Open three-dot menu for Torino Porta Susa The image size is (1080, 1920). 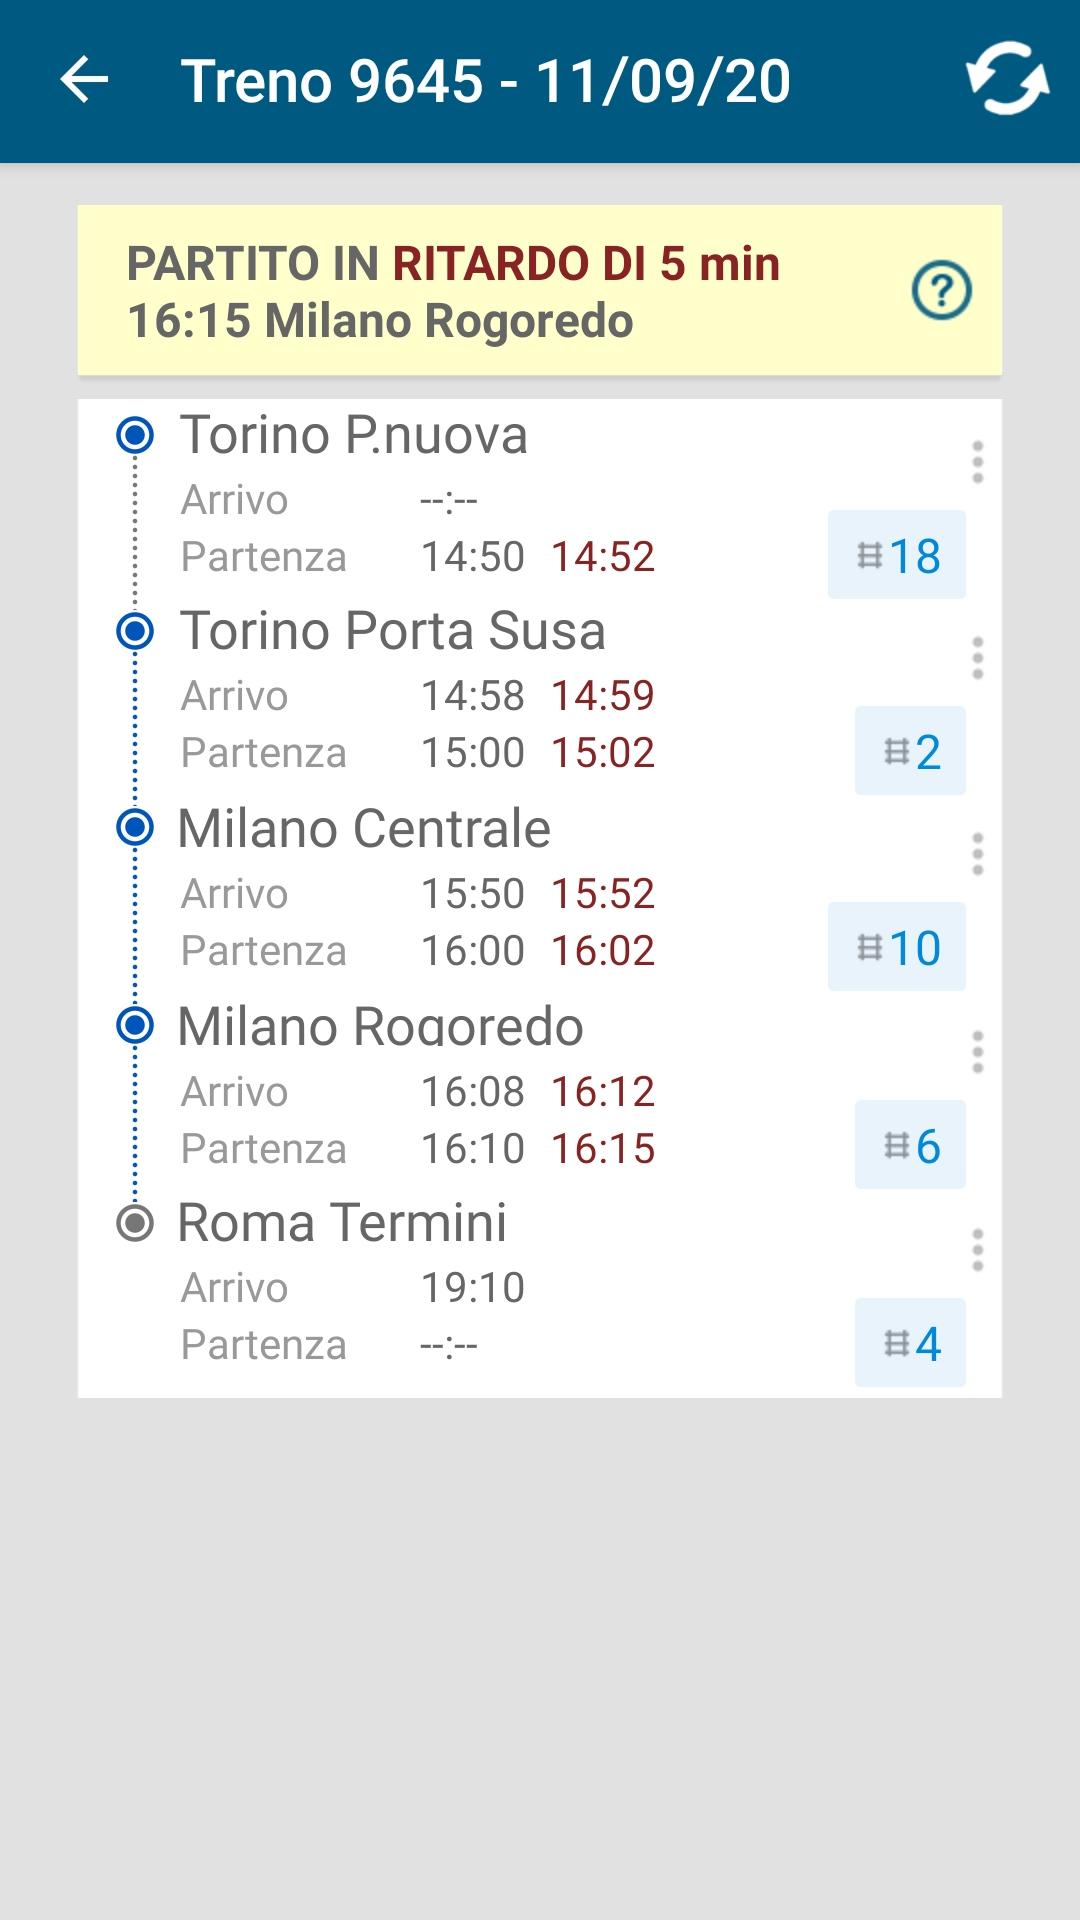977,658
